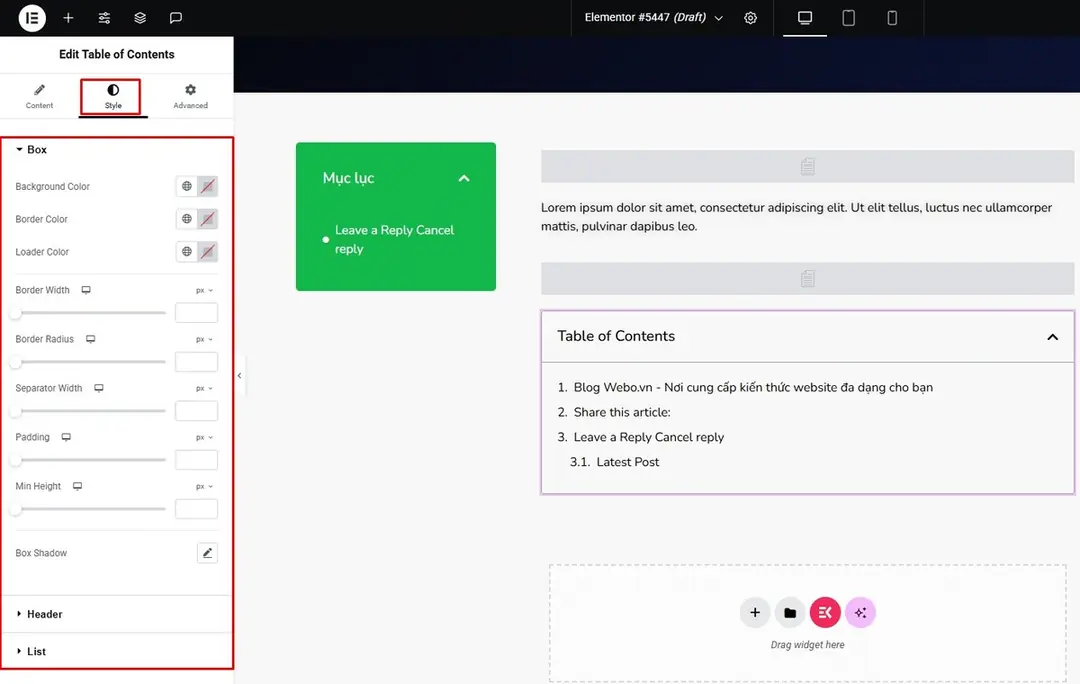The image size is (1080, 684).
Task: Pick the Background Color swatch
Action: (x=207, y=186)
